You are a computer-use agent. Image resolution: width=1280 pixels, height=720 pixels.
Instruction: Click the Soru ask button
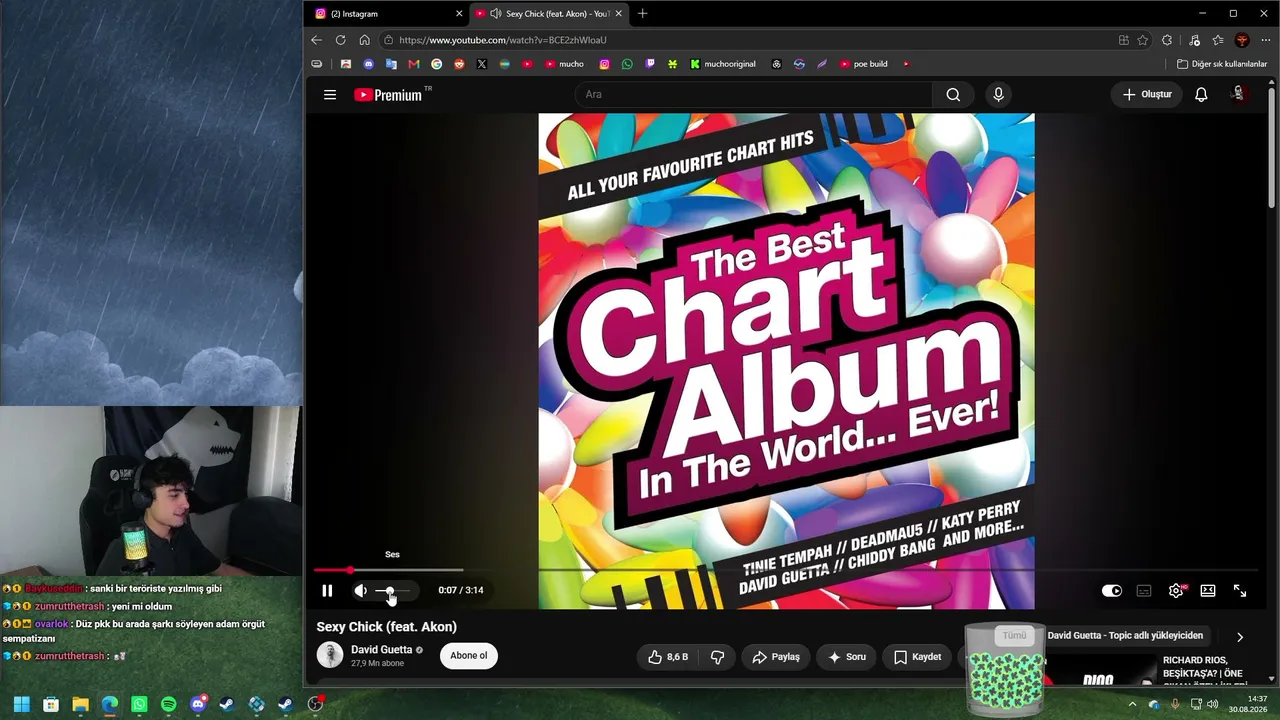coord(846,657)
